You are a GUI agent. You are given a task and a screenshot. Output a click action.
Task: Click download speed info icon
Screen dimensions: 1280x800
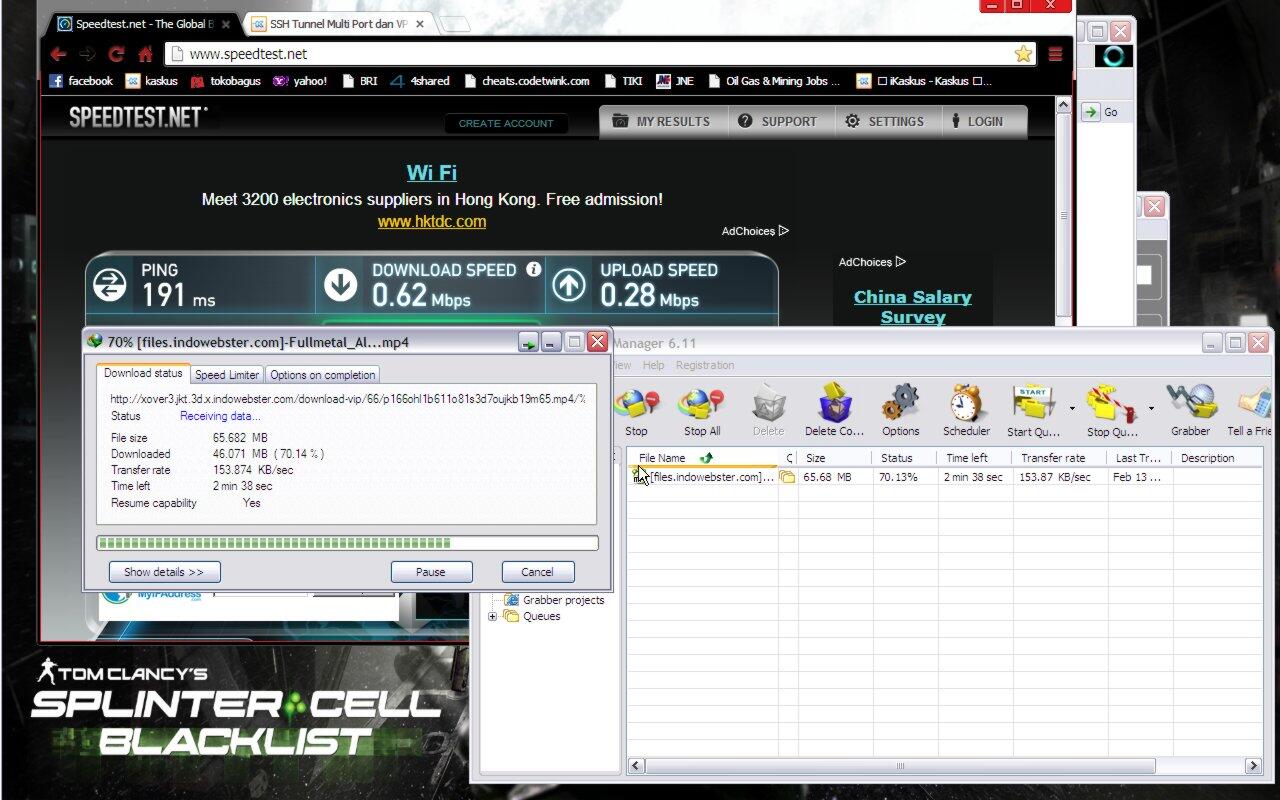(x=533, y=269)
